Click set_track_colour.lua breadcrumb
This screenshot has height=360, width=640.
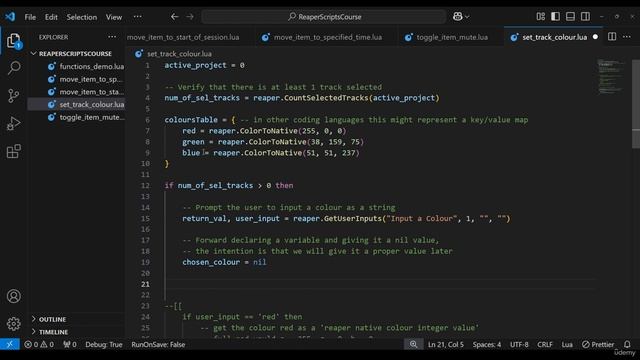pos(179,53)
